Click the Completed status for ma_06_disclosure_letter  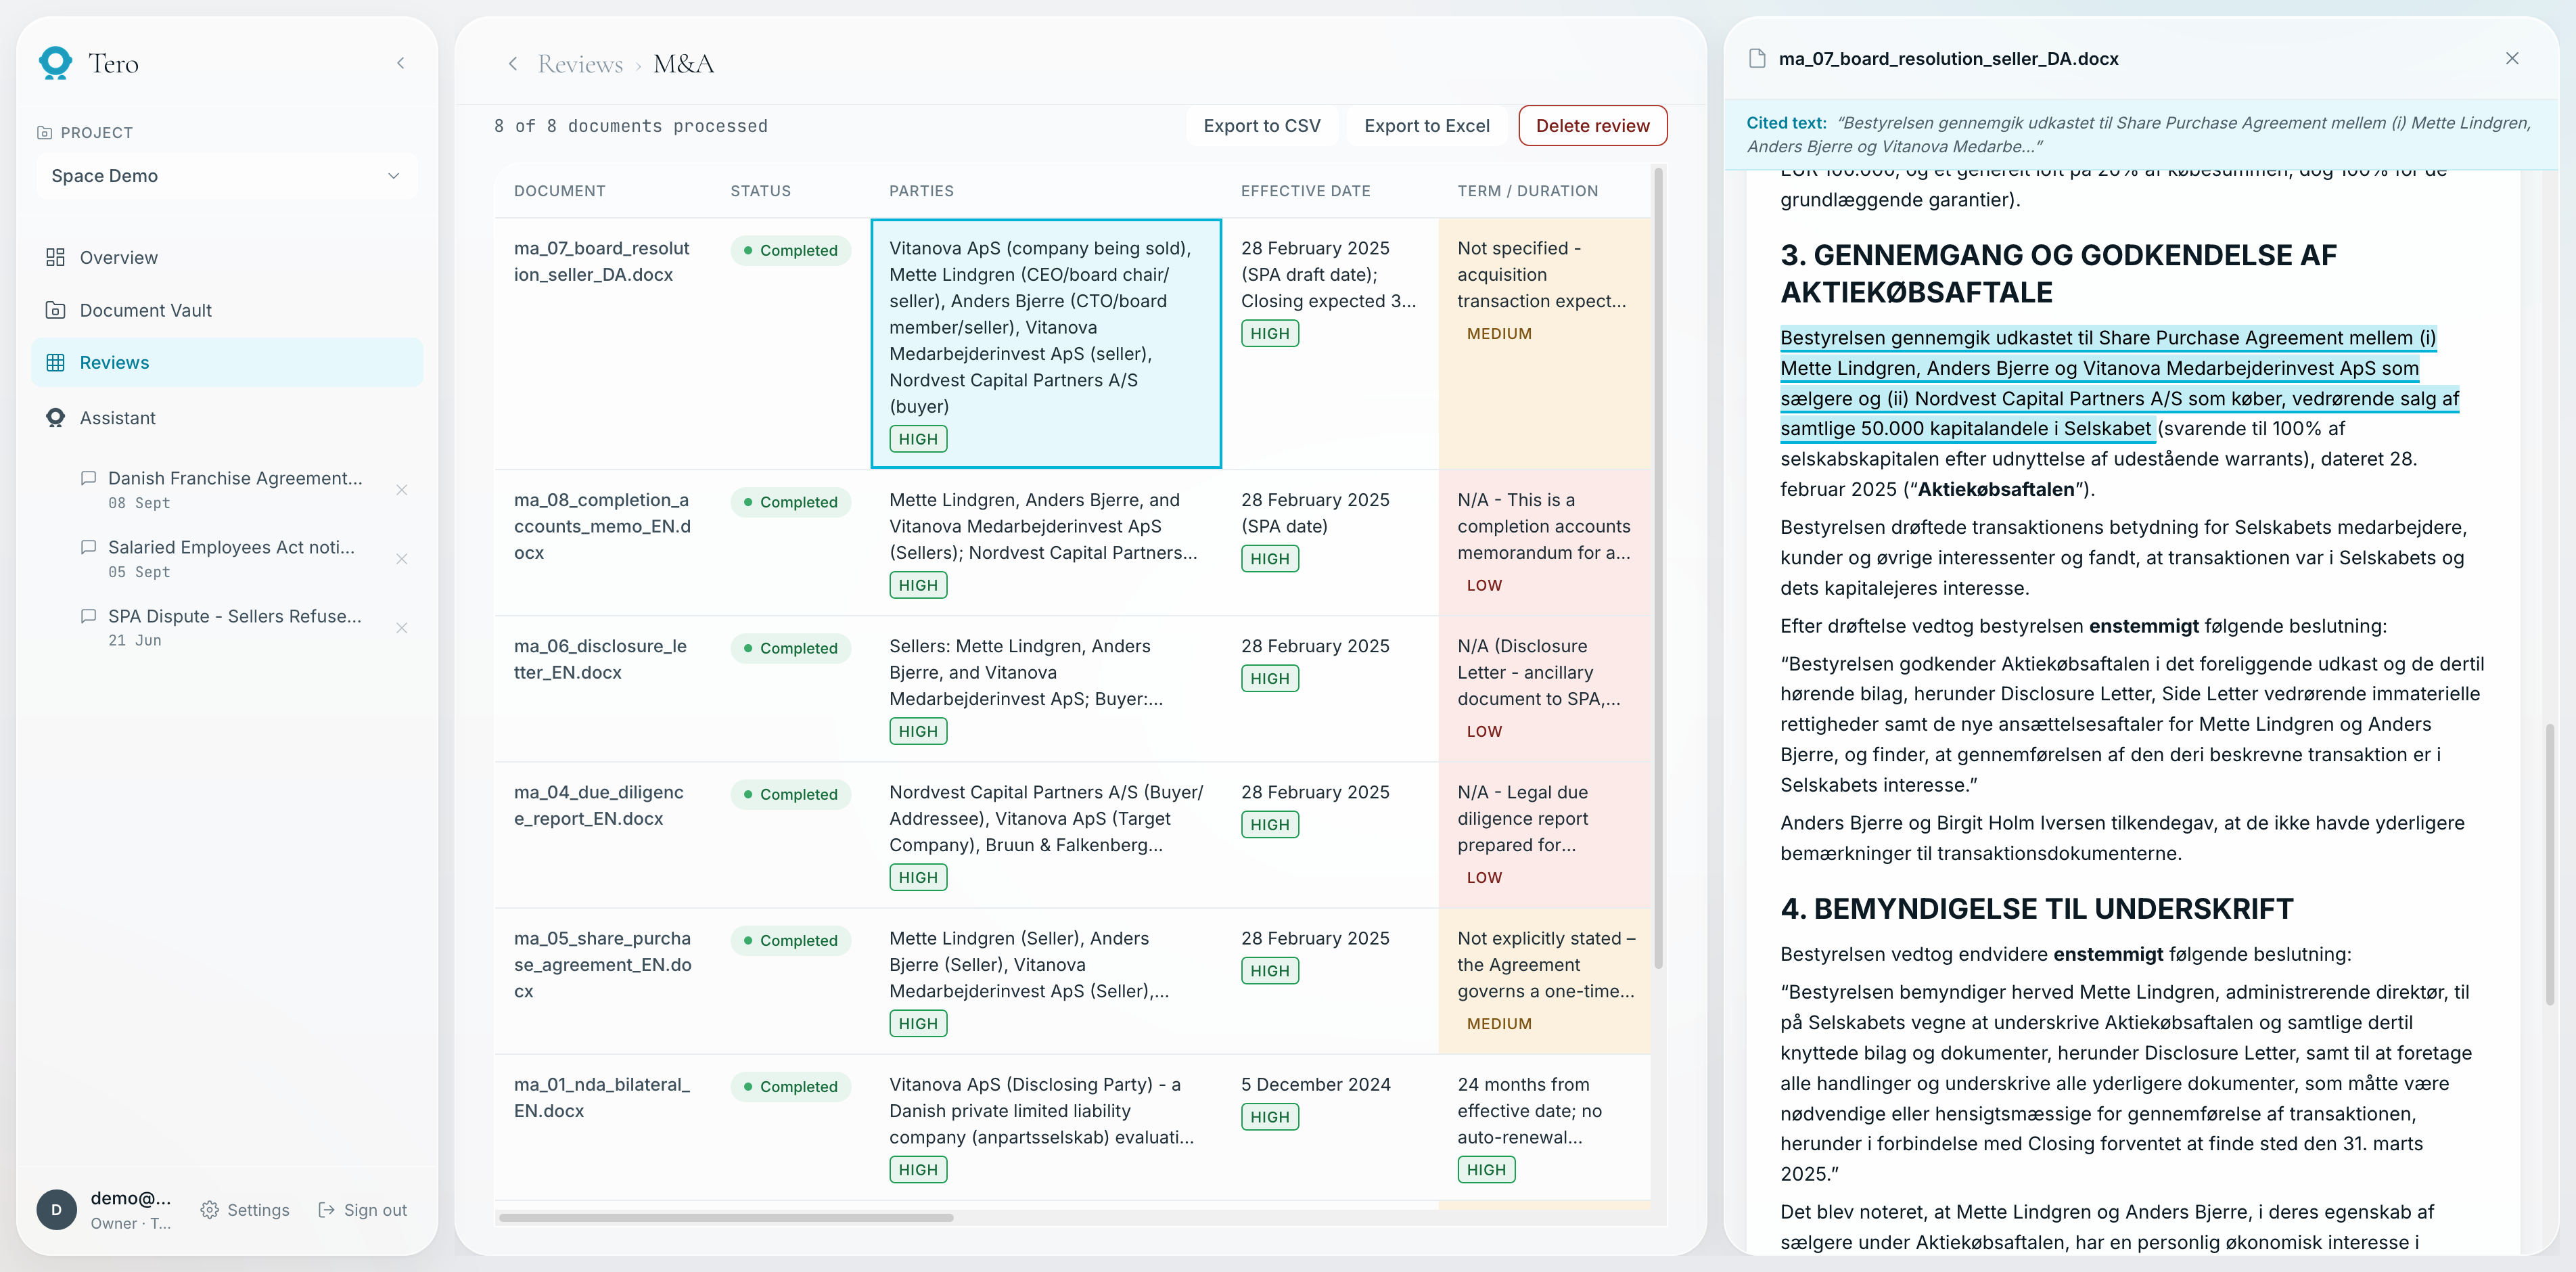(790, 648)
